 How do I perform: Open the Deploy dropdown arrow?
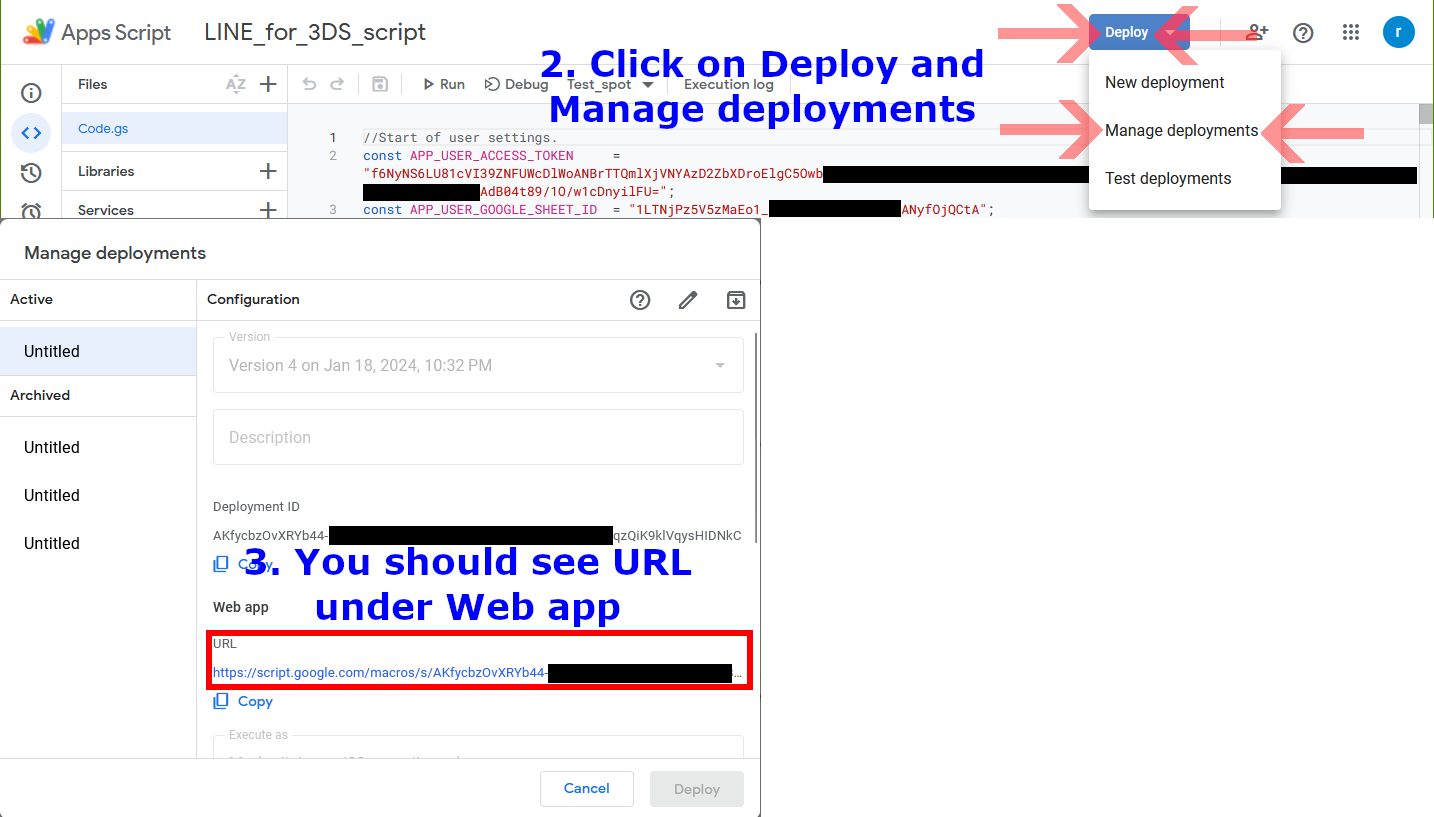point(1169,31)
